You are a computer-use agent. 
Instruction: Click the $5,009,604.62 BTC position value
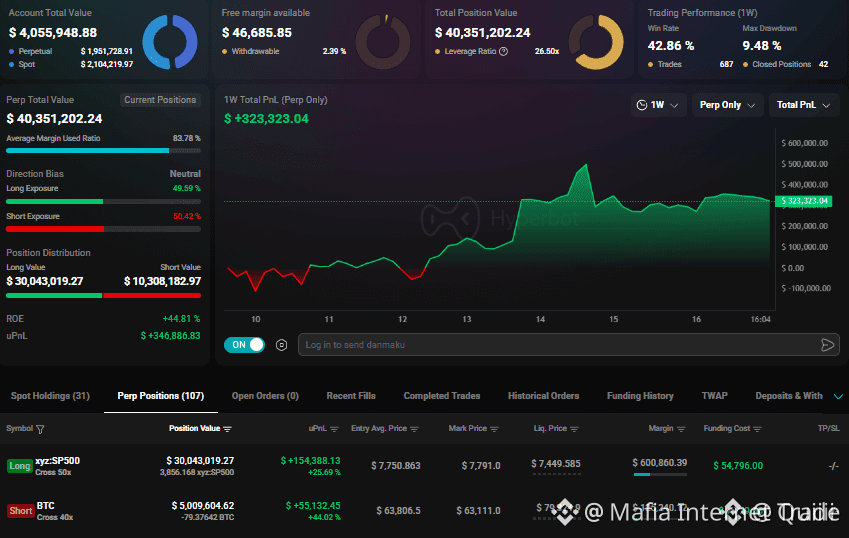point(203,506)
